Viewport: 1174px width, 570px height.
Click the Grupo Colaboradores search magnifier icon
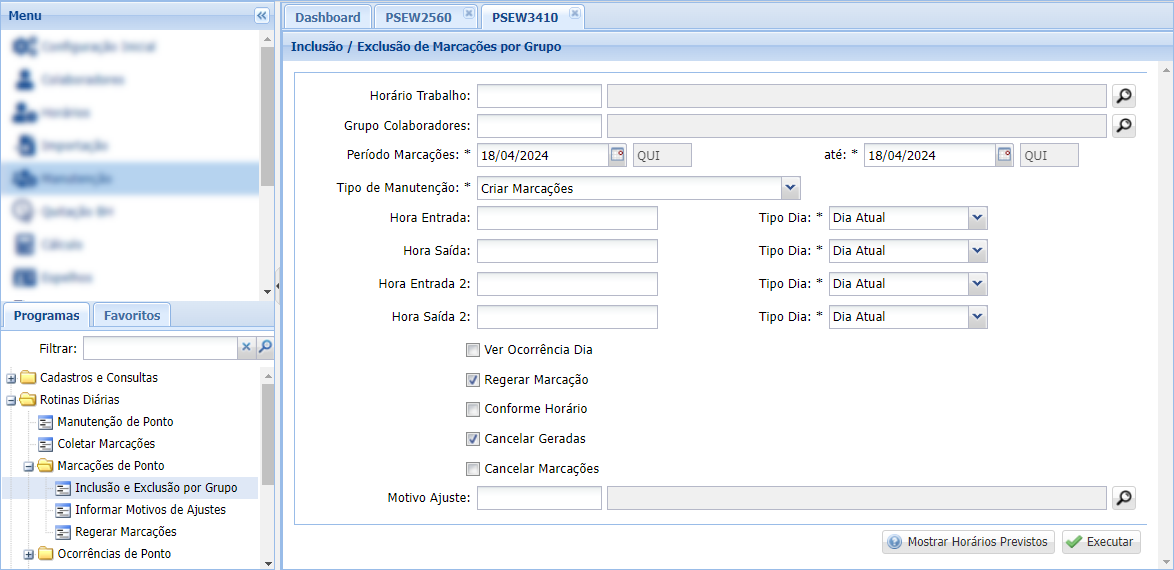pos(1124,126)
